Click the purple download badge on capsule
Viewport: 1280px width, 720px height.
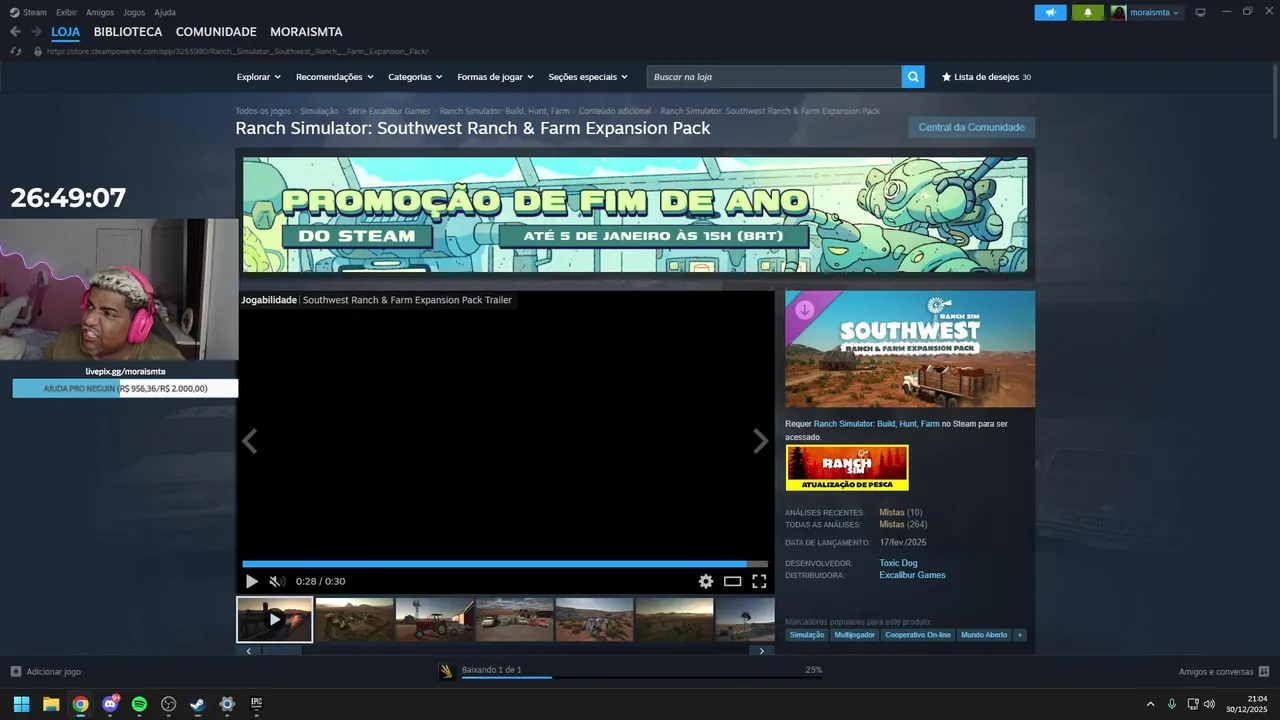805,310
